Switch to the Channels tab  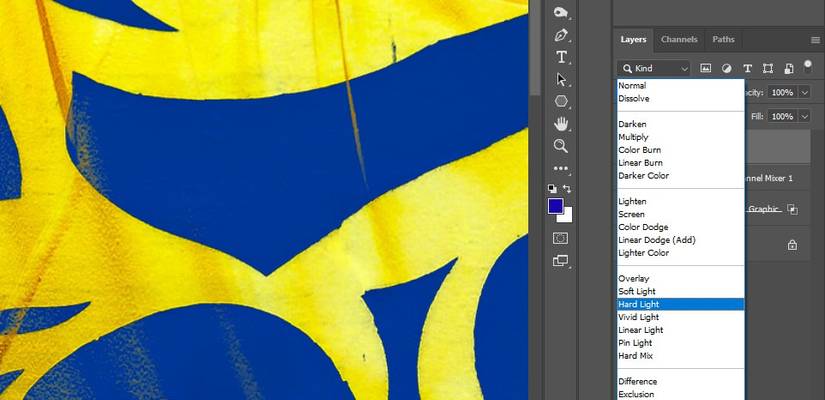679,39
